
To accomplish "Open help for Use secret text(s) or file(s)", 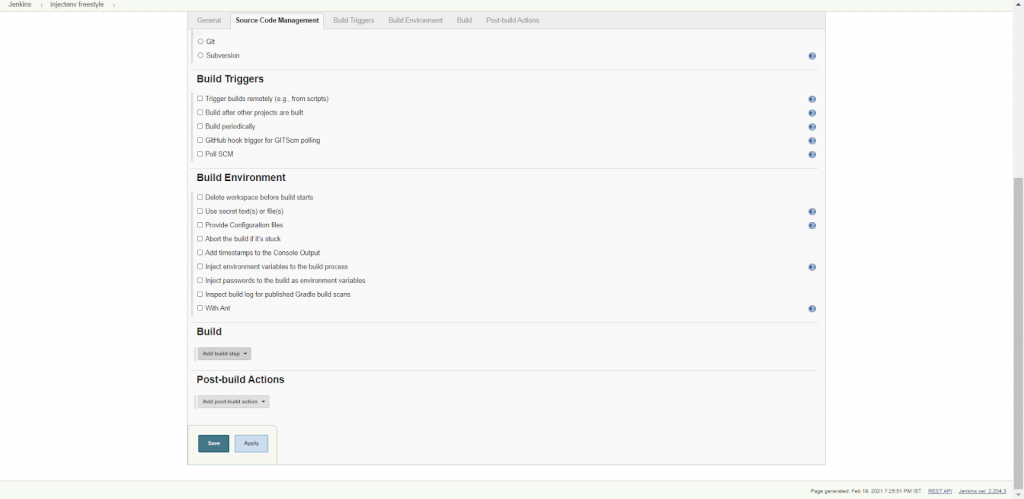I will click(x=812, y=212).
